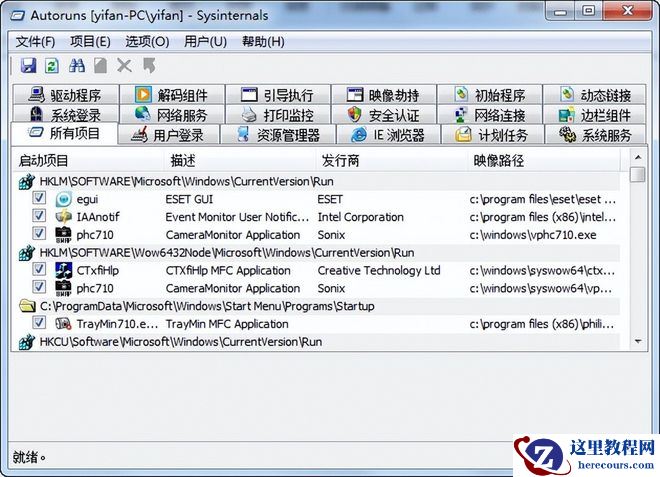Sort by the 描述 column header
This screenshot has width=660, height=477.
240,160
